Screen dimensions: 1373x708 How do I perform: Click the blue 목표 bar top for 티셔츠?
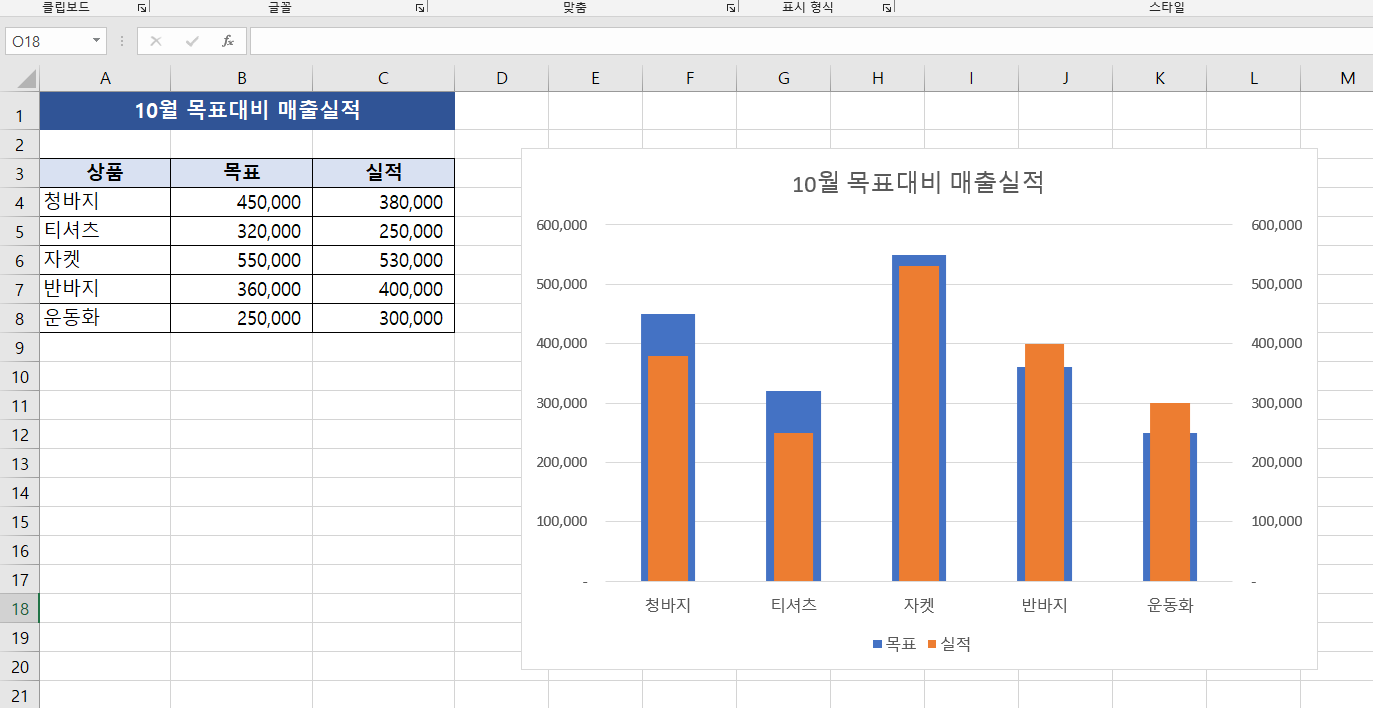pyautogui.click(x=793, y=411)
